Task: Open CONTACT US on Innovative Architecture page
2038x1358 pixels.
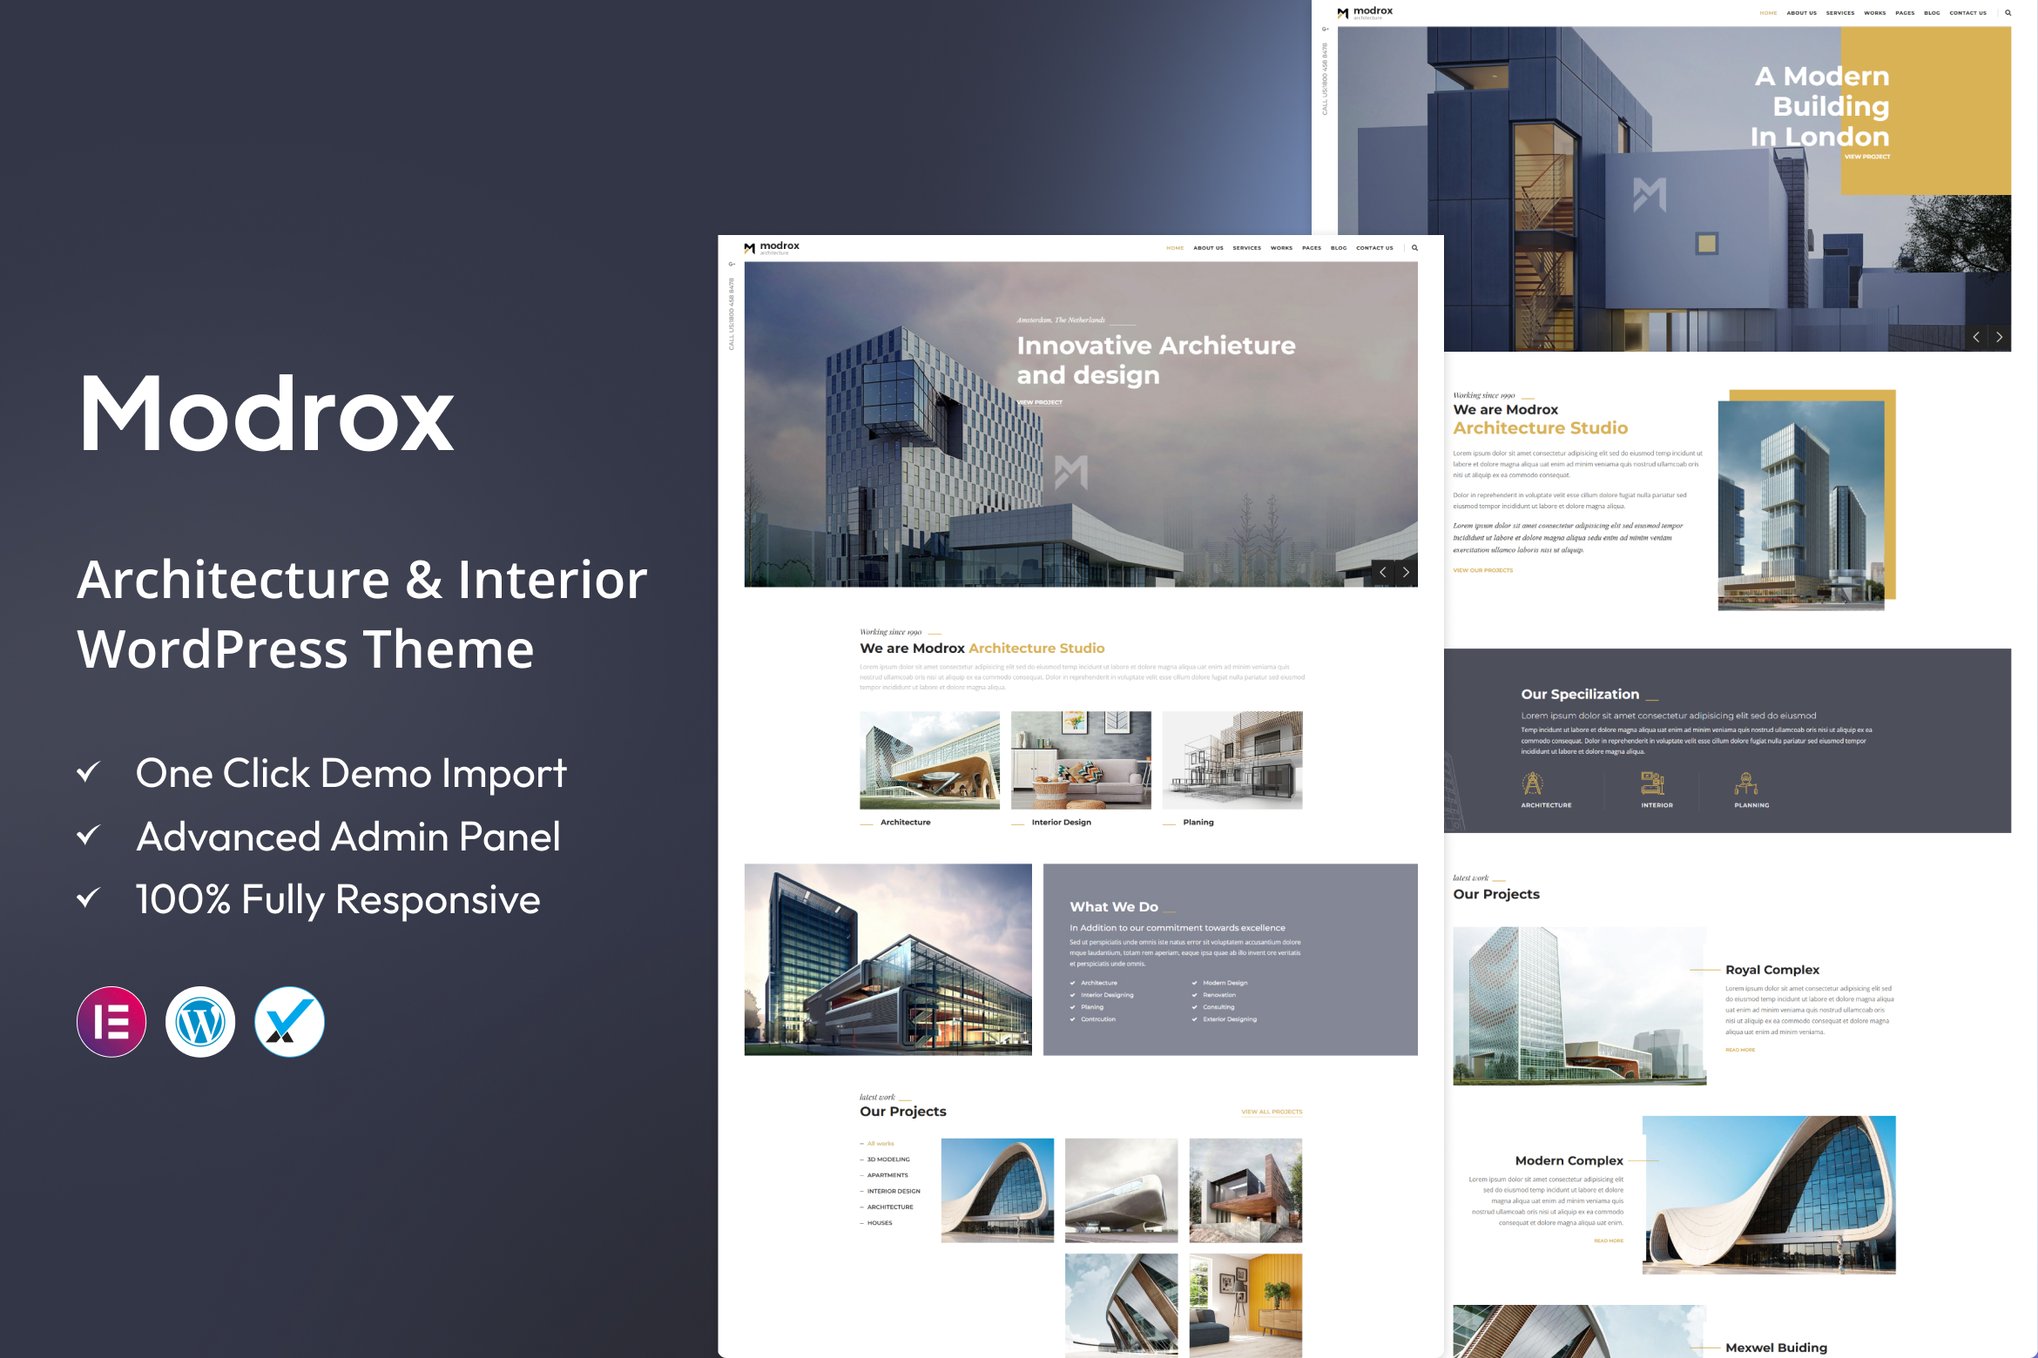Action: tap(1374, 248)
